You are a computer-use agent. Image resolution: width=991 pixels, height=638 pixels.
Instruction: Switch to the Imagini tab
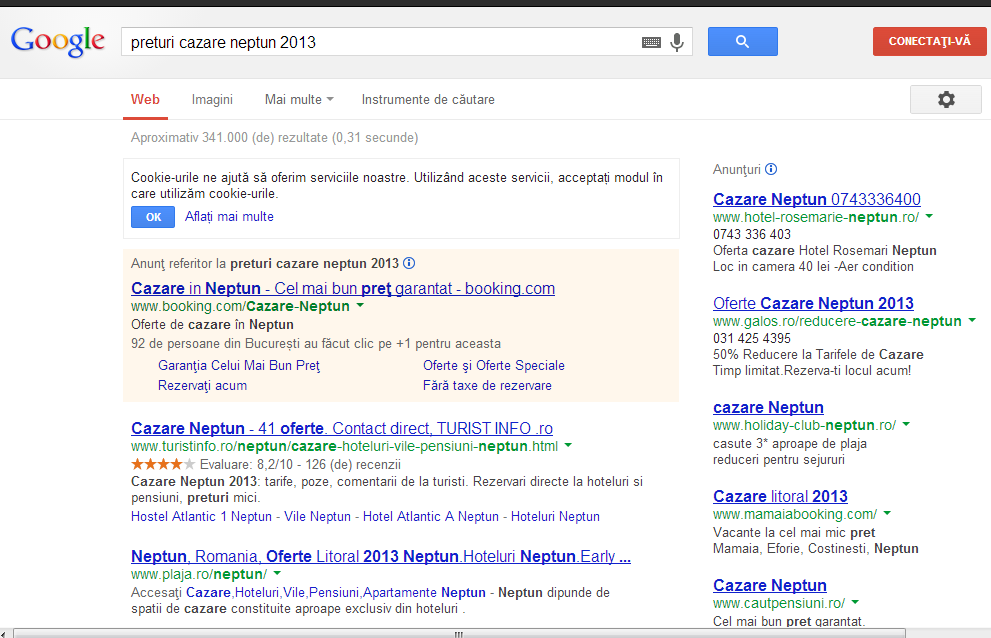coord(212,99)
